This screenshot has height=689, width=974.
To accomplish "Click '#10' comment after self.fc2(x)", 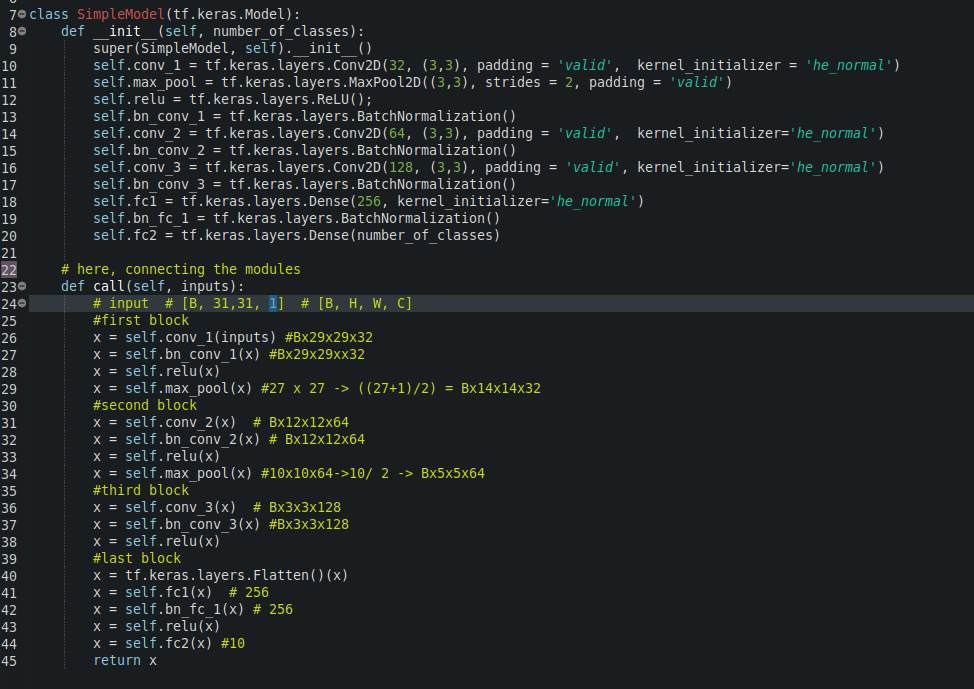I will click(x=233, y=643).
